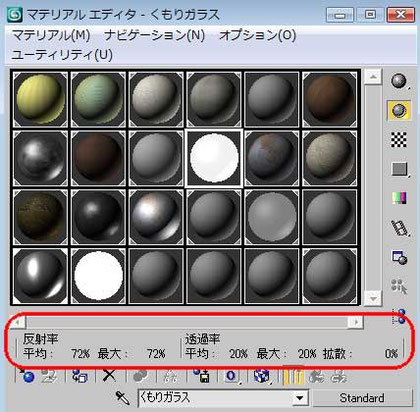
Task: Click the Video Color Check icon
Action: 399,198
